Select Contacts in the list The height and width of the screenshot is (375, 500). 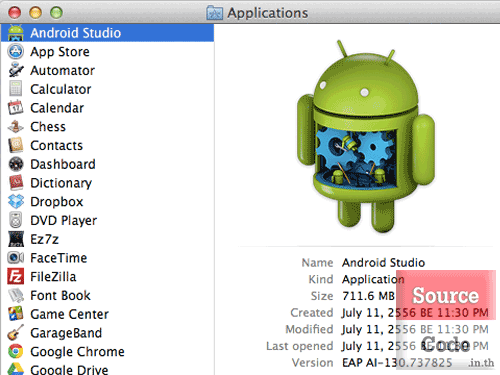pyautogui.click(x=57, y=145)
